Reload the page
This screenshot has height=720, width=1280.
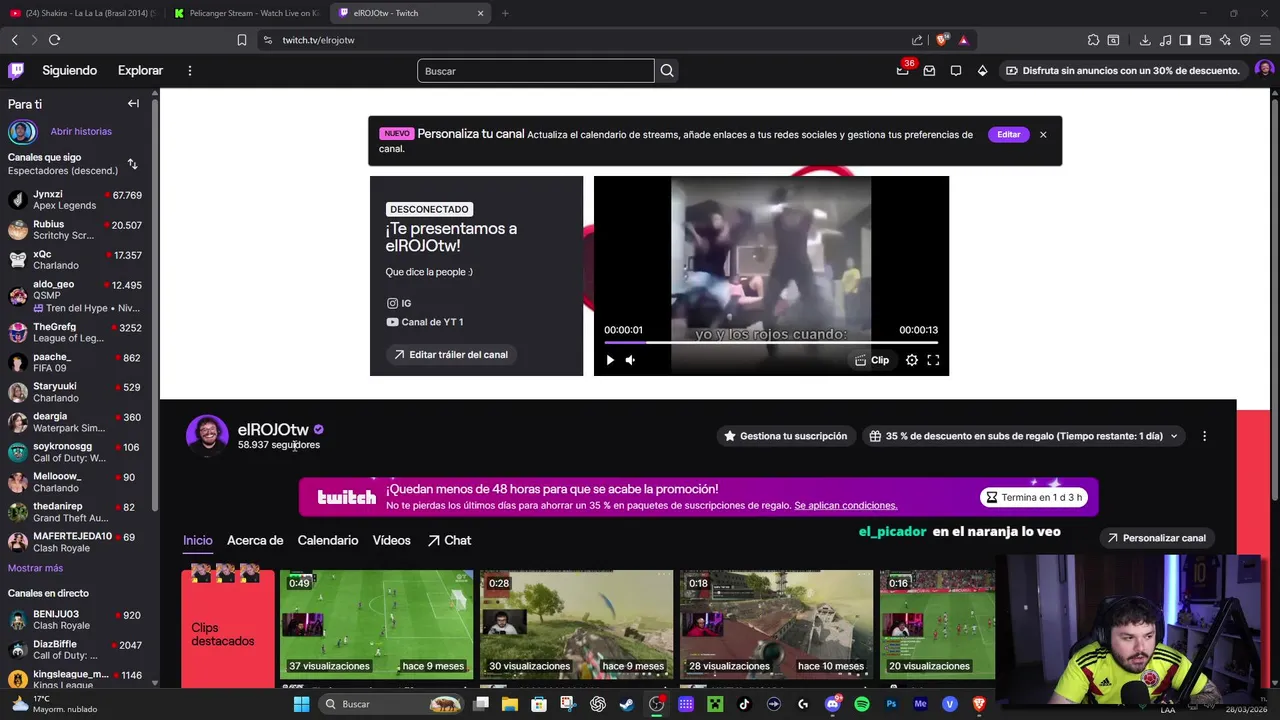click(x=54, y=40)
